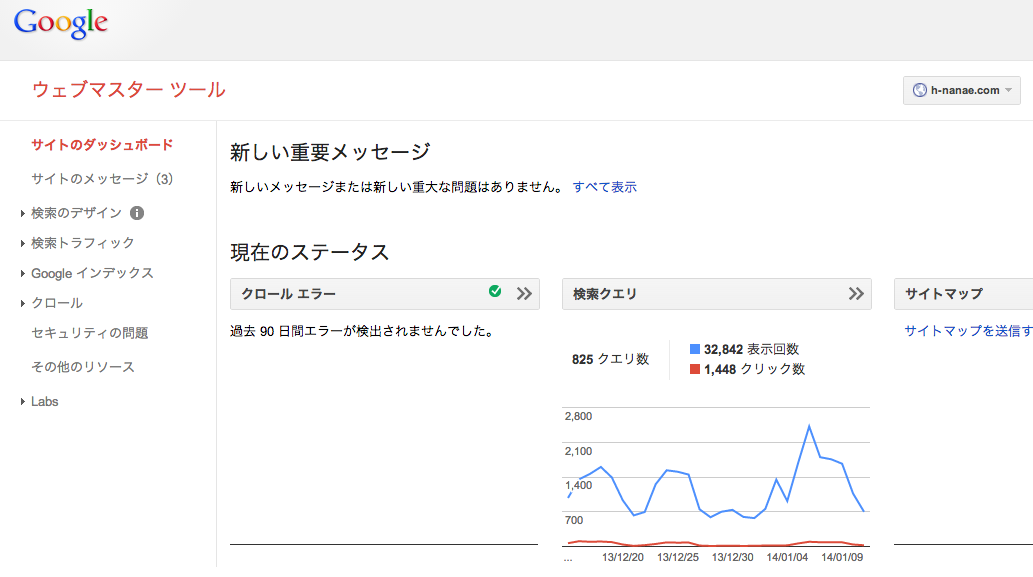The width and height of the screenshot is (1033, 577).
Task: Click the blue 表示回数 legend swatch
Action: [694, 349]
